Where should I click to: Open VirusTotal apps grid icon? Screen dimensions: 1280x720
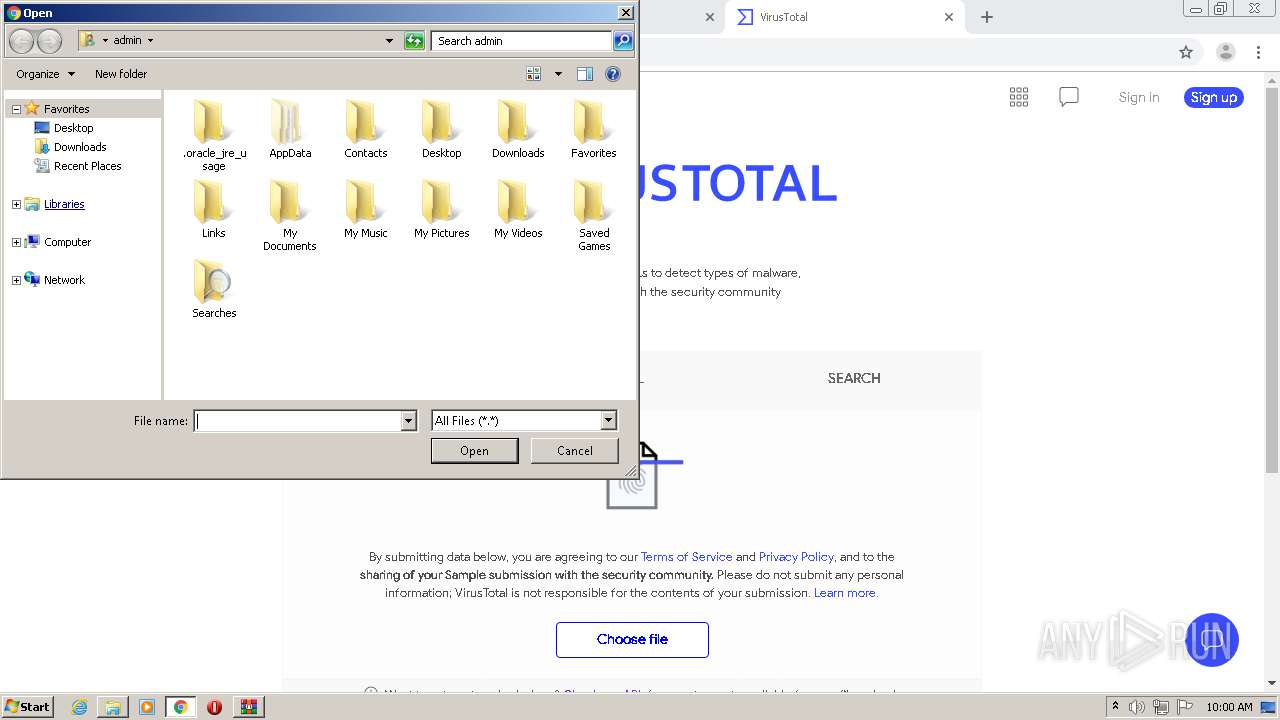click(1019, 97)
